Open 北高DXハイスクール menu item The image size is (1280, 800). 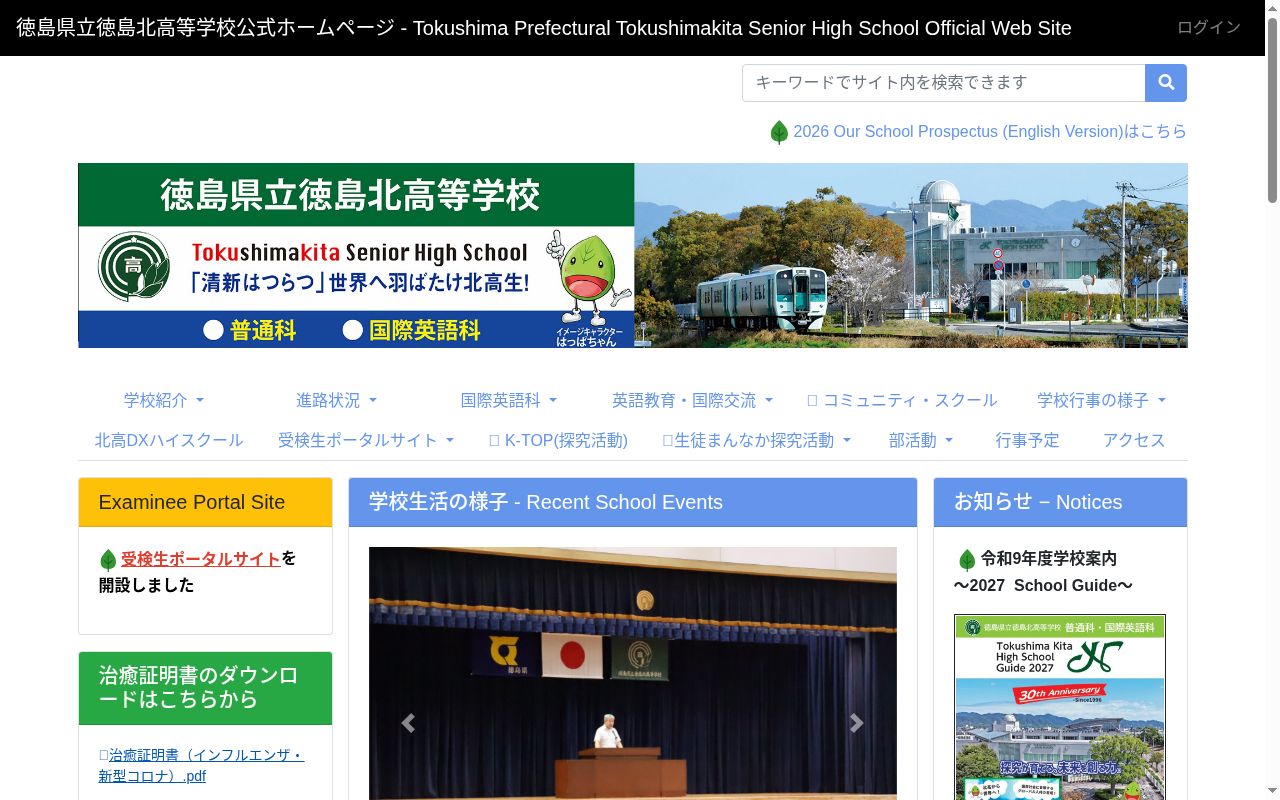pyautogui.click(x=169, y=440)
